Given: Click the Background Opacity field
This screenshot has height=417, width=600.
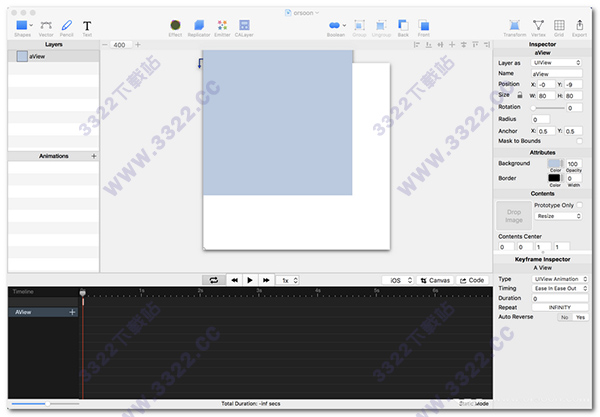Looking at the screenshot, I should 574,164.
